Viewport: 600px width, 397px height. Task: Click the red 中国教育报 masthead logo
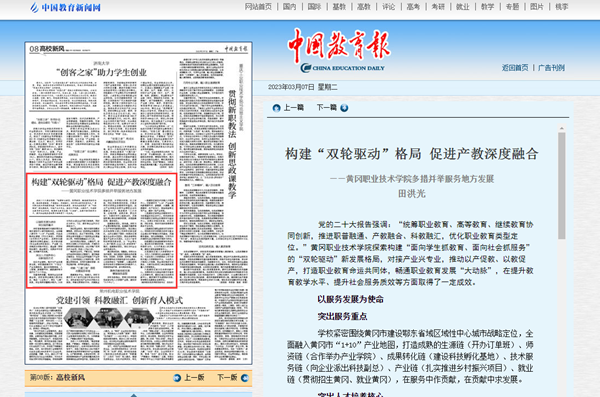coord(339,45)
